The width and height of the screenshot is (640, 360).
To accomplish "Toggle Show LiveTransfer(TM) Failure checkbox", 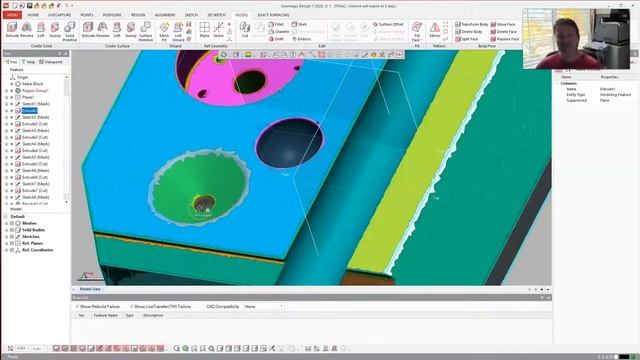I will pos(131,306).
